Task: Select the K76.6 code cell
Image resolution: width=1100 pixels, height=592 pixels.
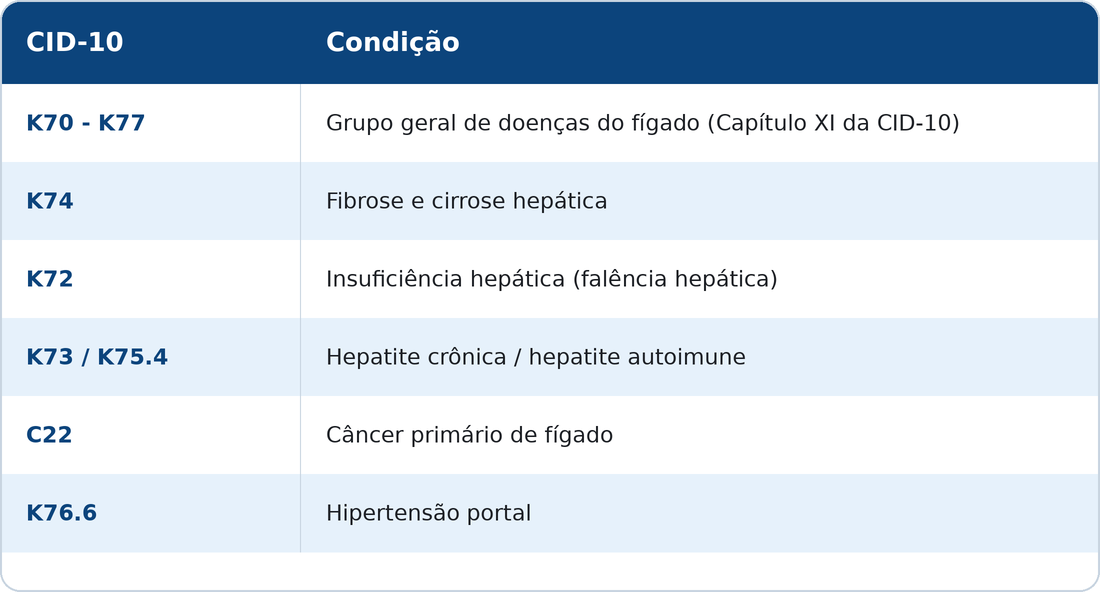Action: 151,513
